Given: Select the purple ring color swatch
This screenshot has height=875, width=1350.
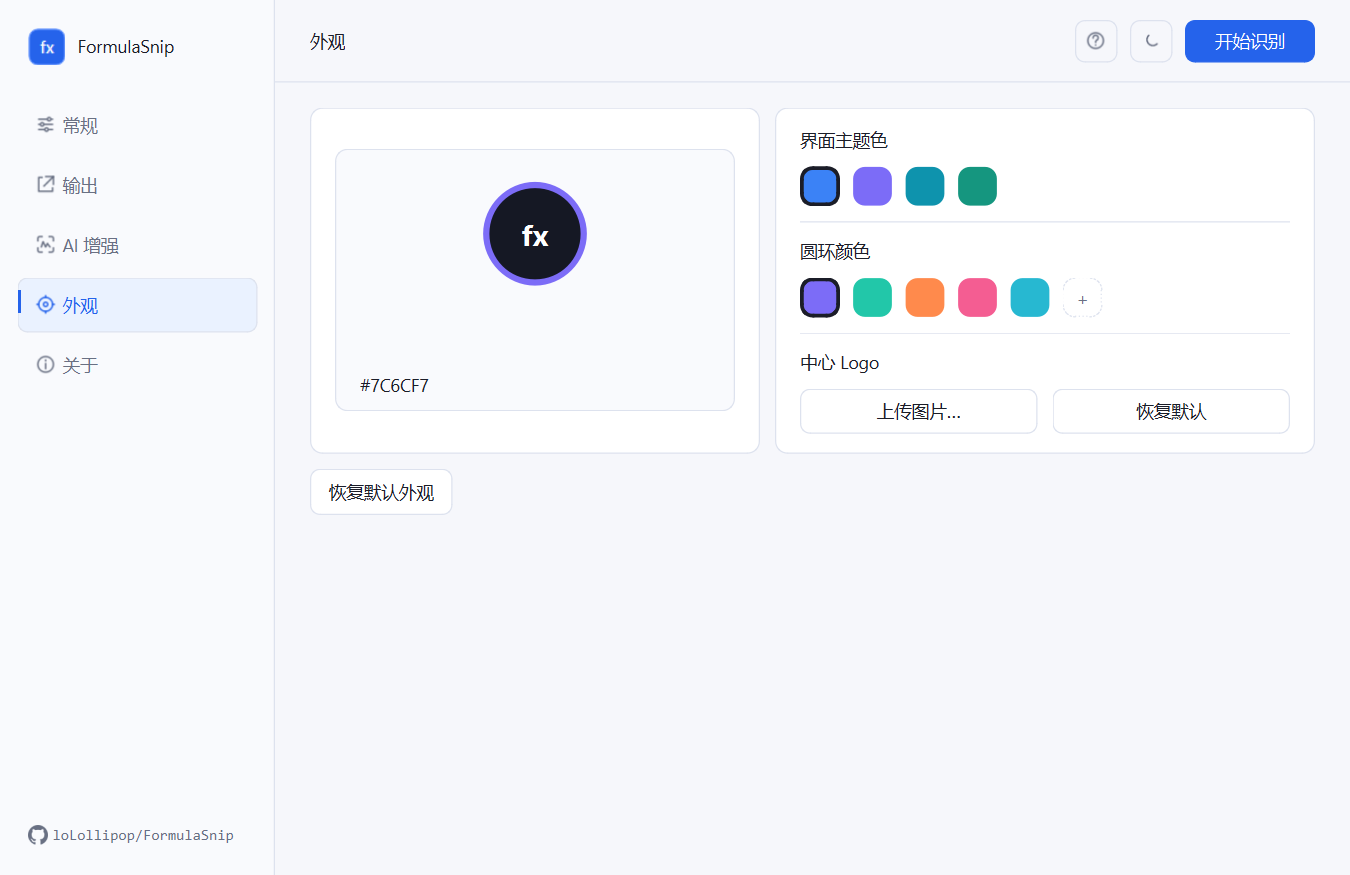Looking at the screenshot, I should coord(820,298).
